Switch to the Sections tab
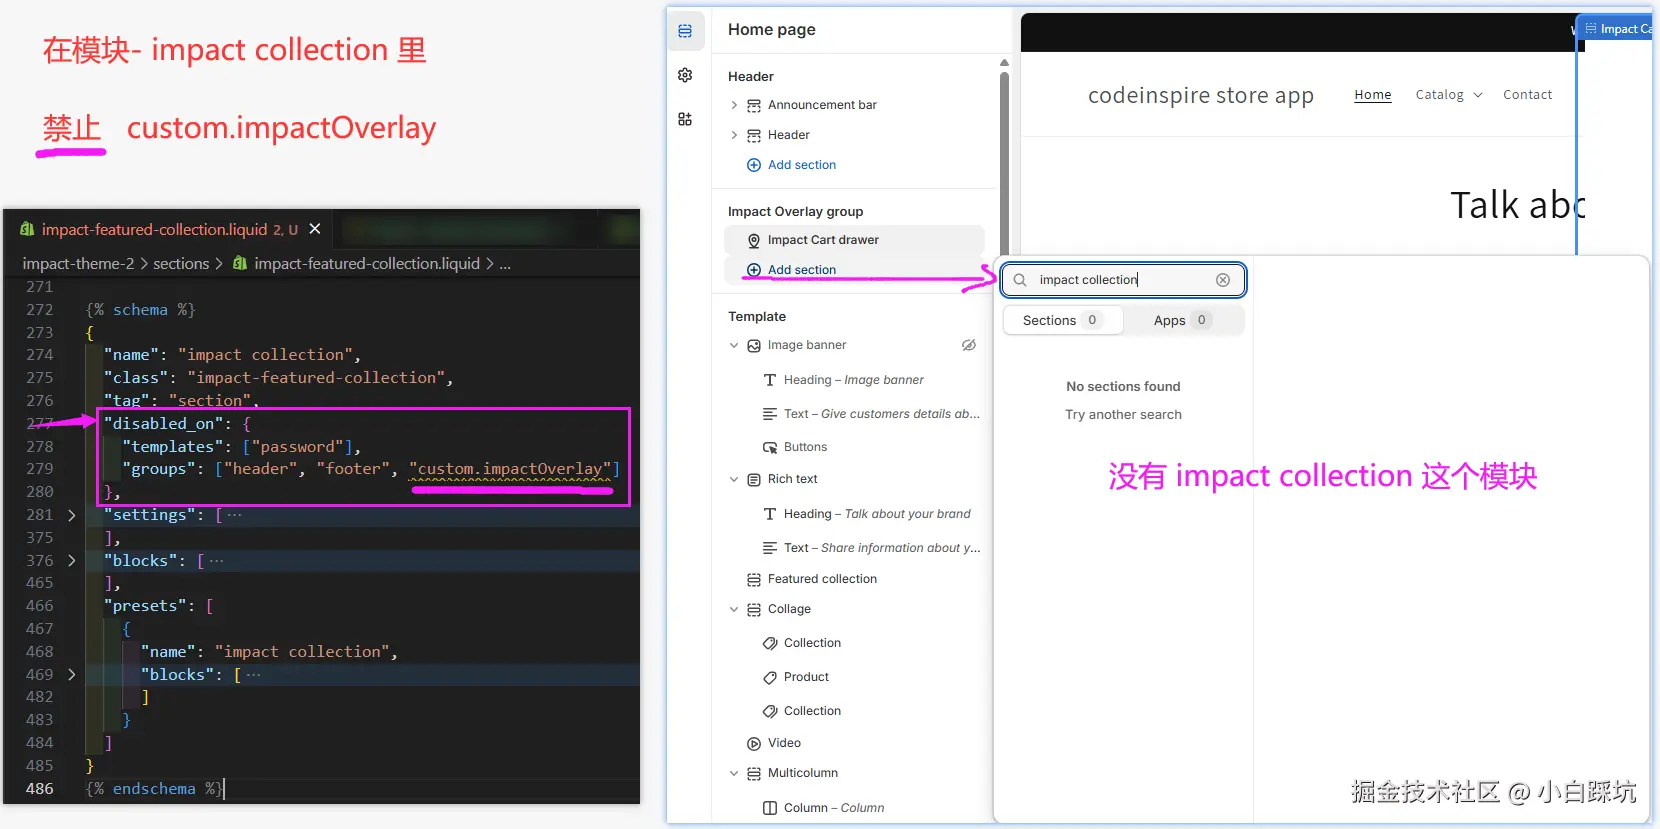The height and width of the screenshot is (829, 1660). pyautogui.click(x=1062, y=320)
